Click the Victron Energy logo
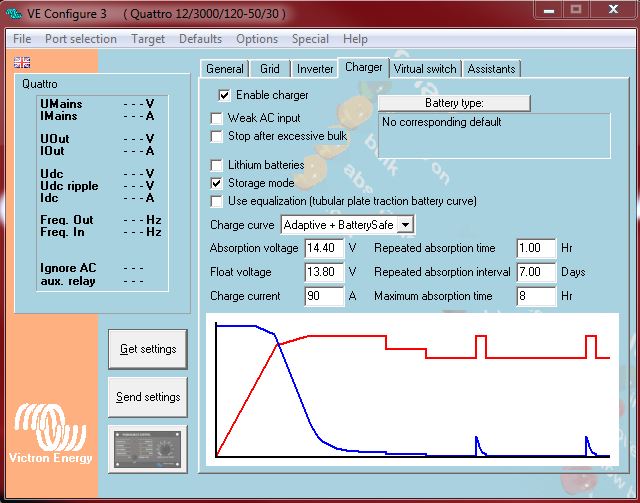This screenshot has width=640, height=503. [51, 434]
